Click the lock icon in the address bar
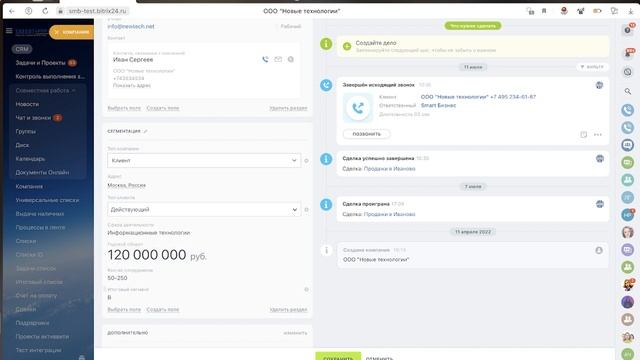Screen dimensions: 640x360 [60, 11]
